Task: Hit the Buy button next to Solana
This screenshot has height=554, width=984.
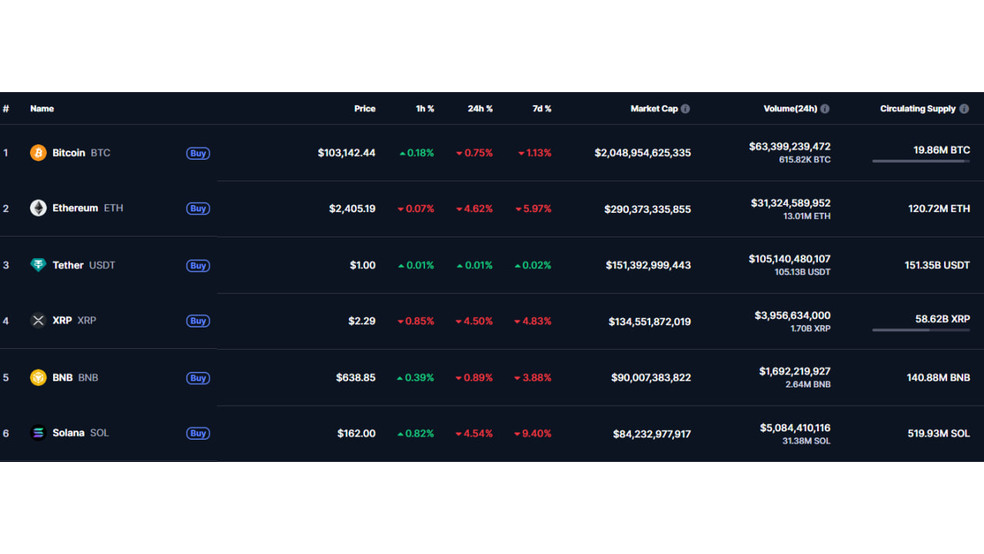Action: pos(198,433)
